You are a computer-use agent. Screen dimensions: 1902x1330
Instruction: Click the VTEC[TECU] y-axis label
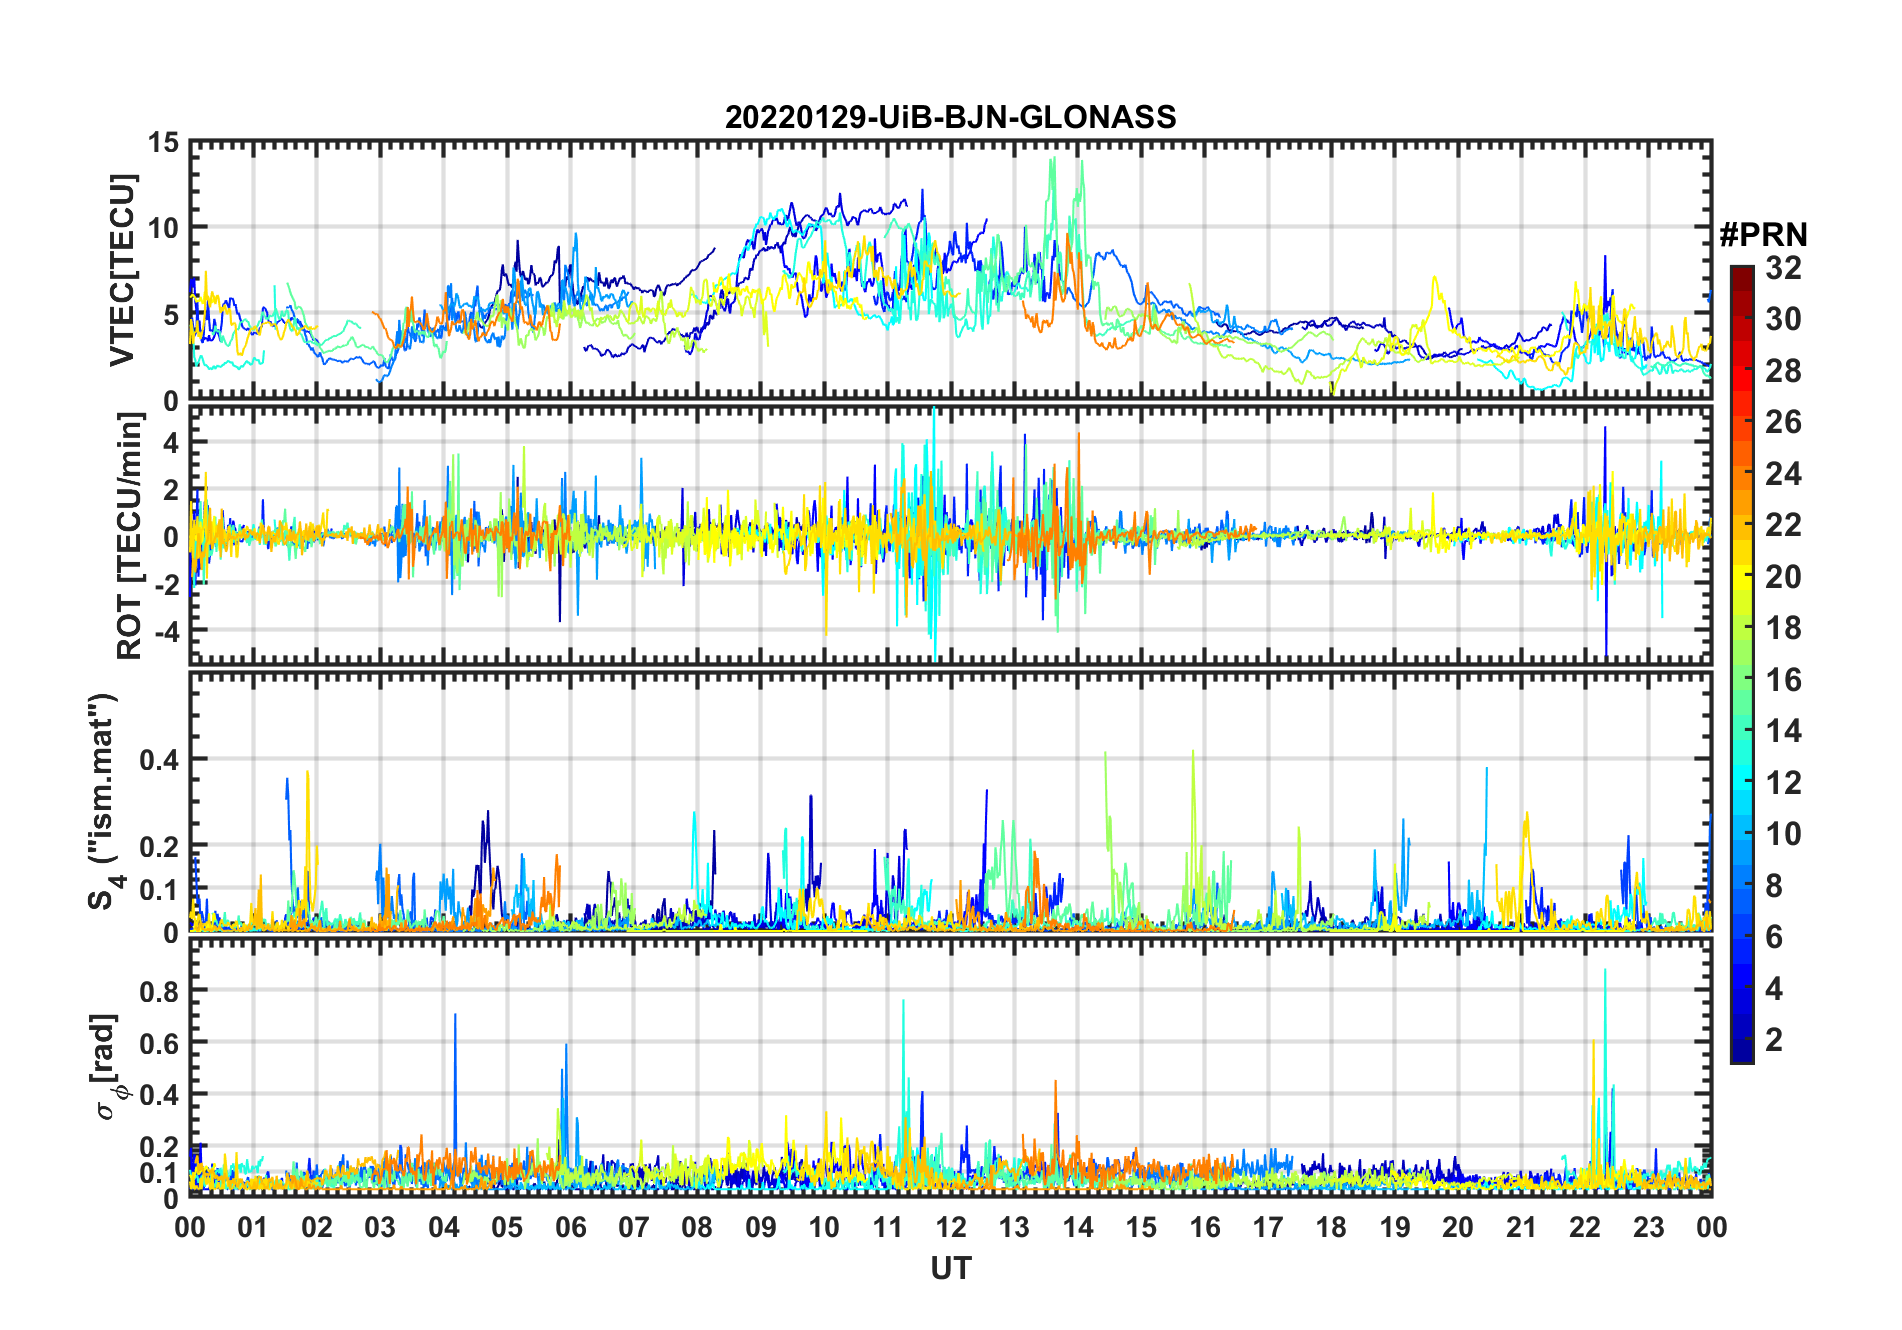[122, 271]
